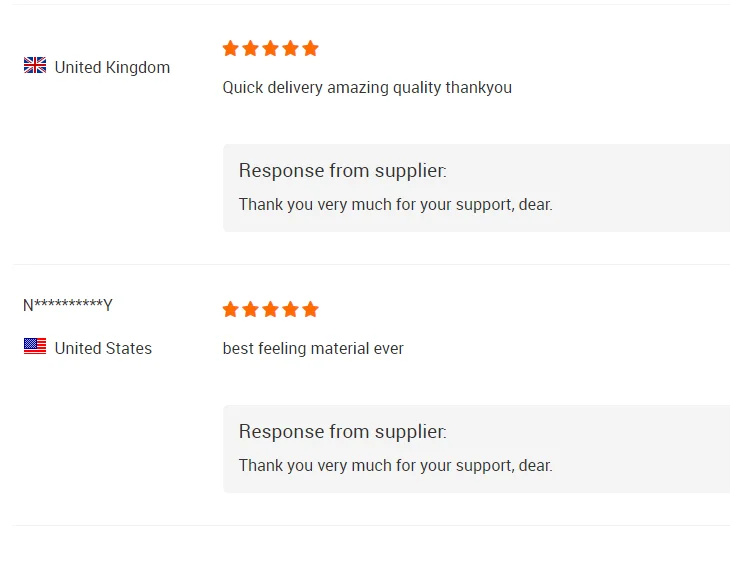730x569 pixels.
Task: Click the "United Kingdom" country label
Action: (x=112, y=67)
